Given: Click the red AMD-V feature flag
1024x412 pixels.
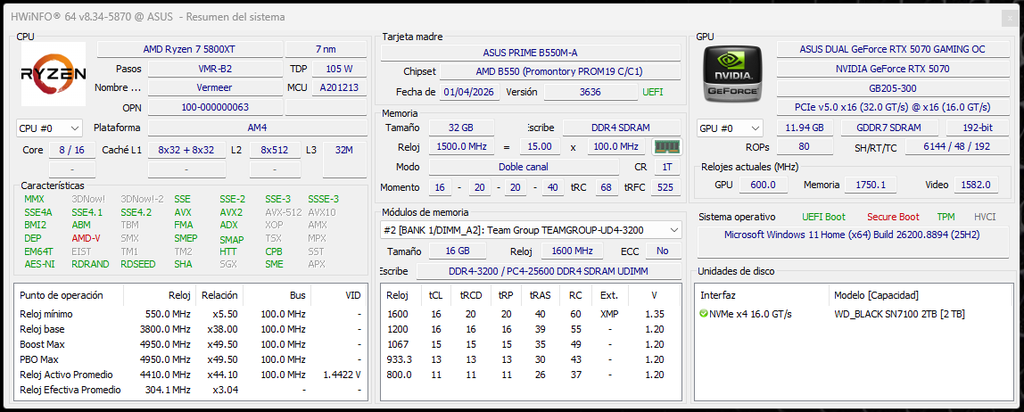Looking at the screenshot, I should (x=86, y=238).
